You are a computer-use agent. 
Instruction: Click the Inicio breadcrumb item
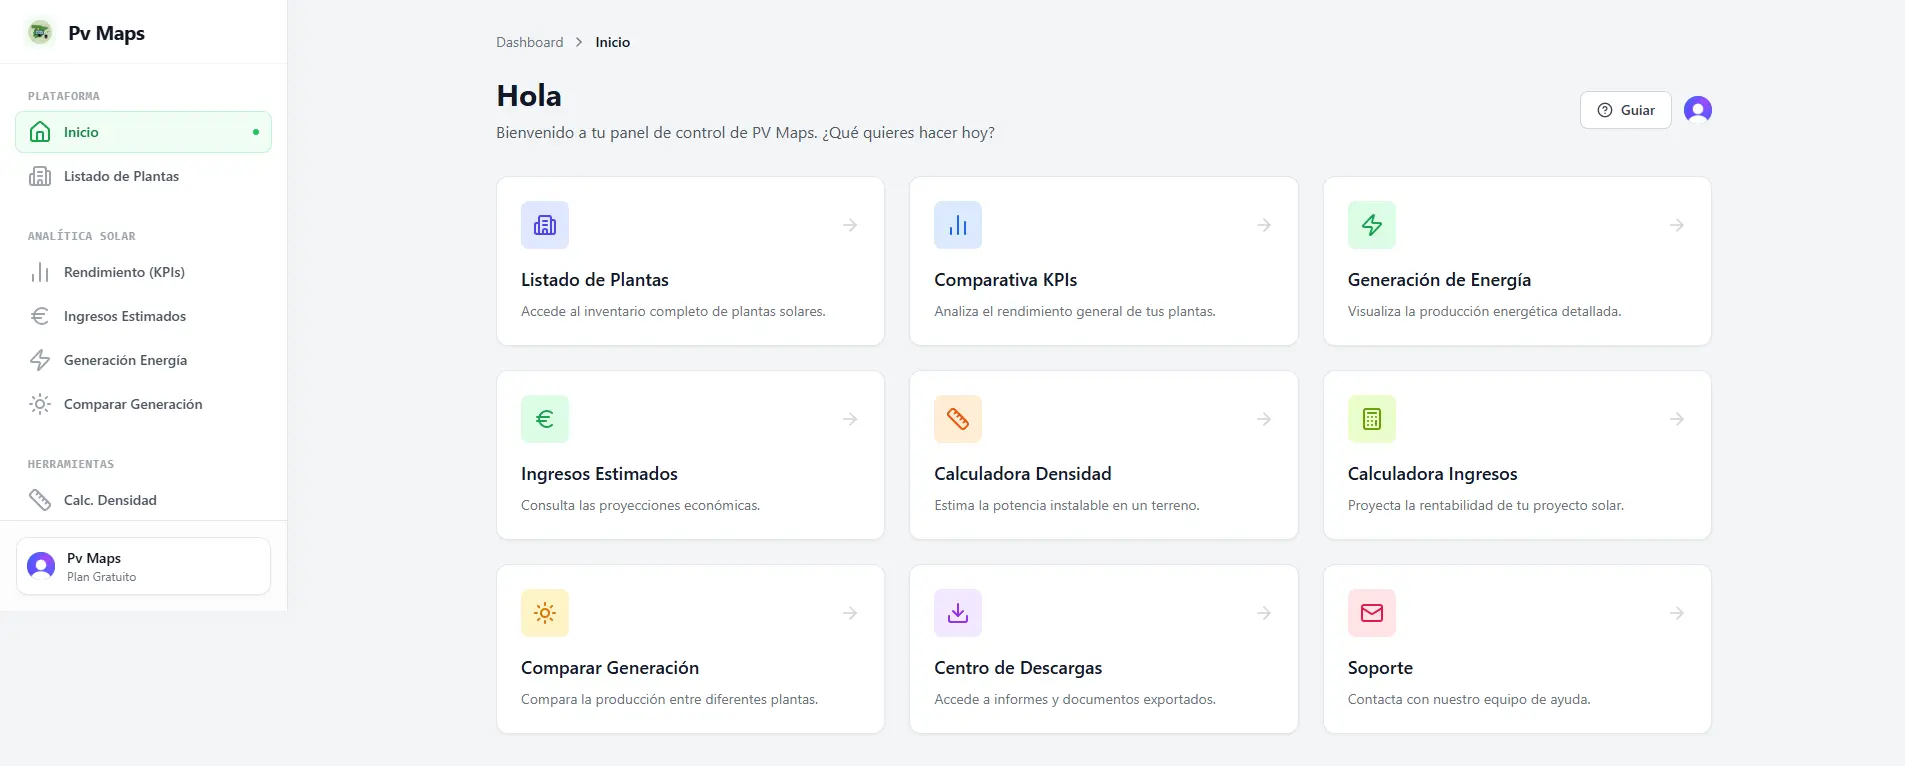point(612,42)
